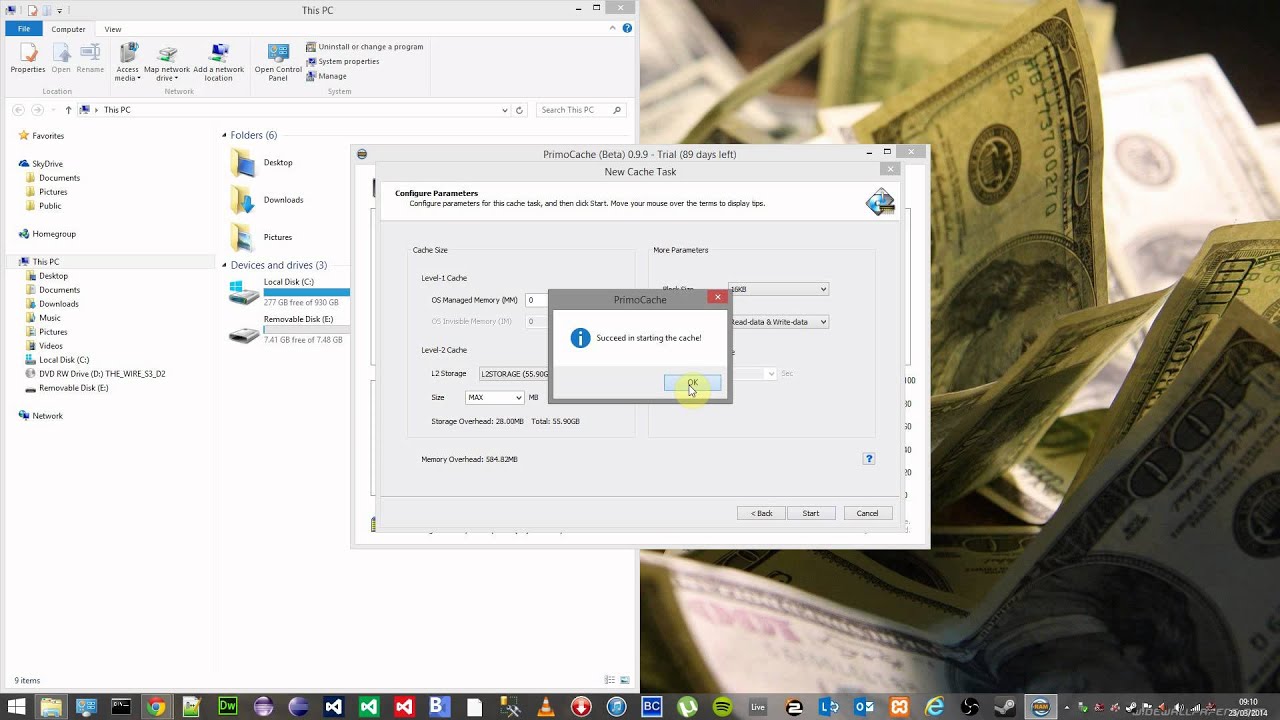Screen dimensions: 1280x720
Task: Click DVD RW Drive (D:) THE_WIRE_S3_D2
Action: tap(95, 374)
